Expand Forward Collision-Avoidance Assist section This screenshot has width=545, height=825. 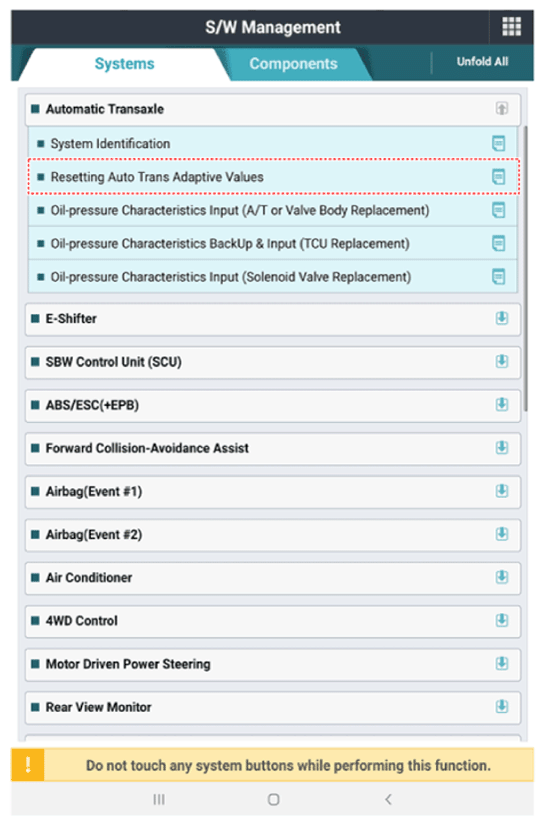click(502, 447)
